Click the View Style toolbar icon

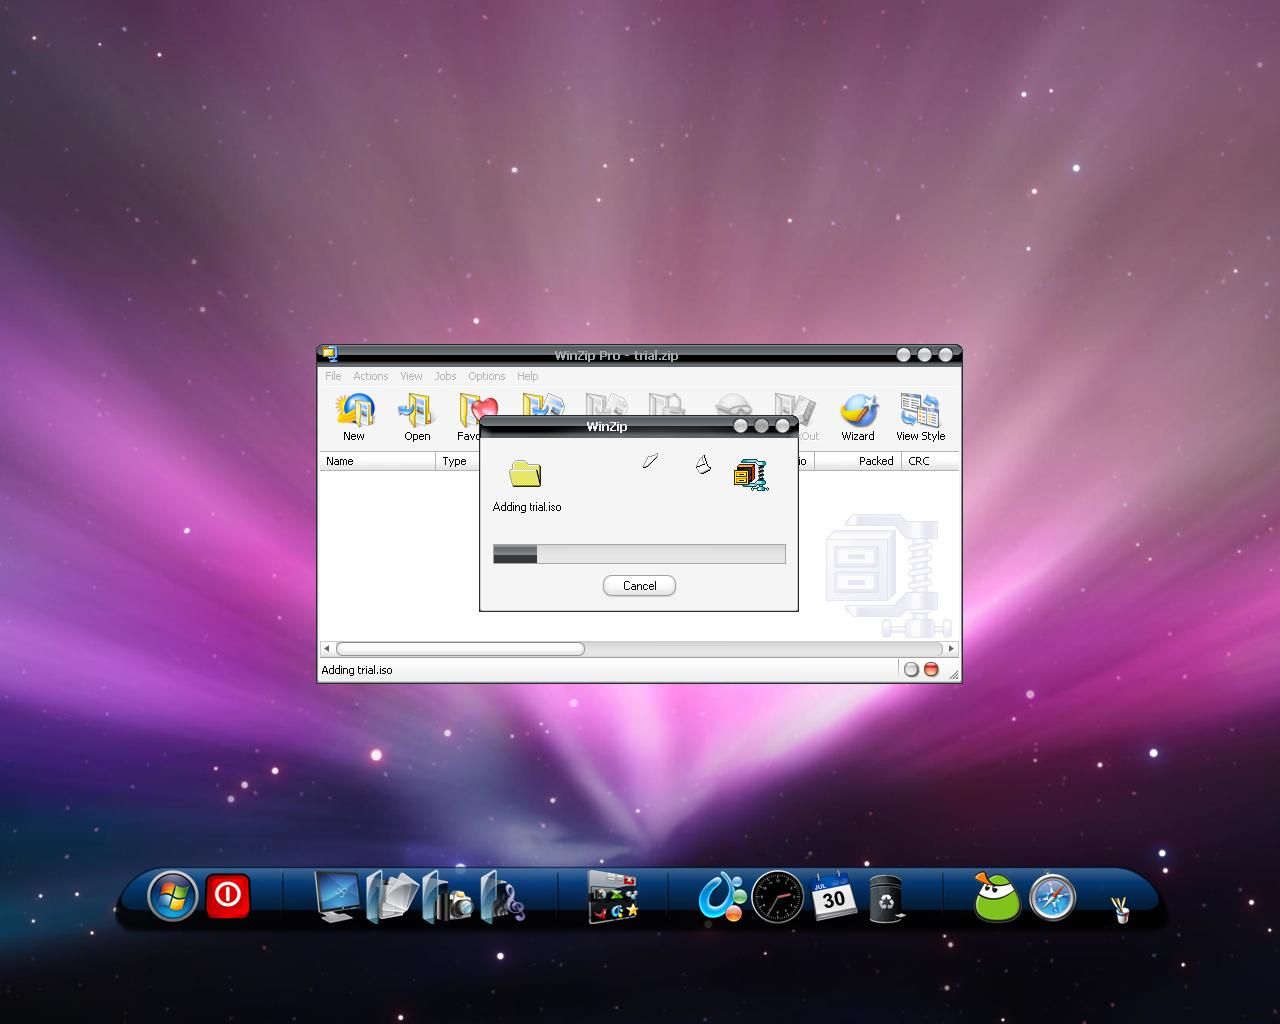click(920, 417)
